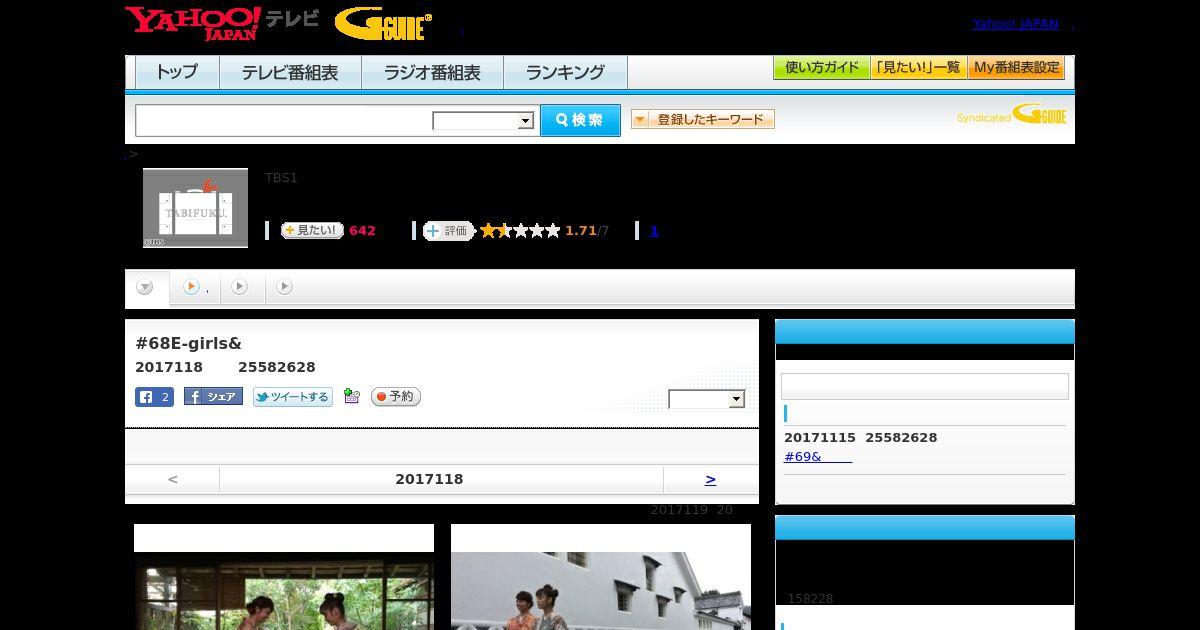Open the Facebook like count button
Screen dimensions: 1200x630
[x=154, y=397]
